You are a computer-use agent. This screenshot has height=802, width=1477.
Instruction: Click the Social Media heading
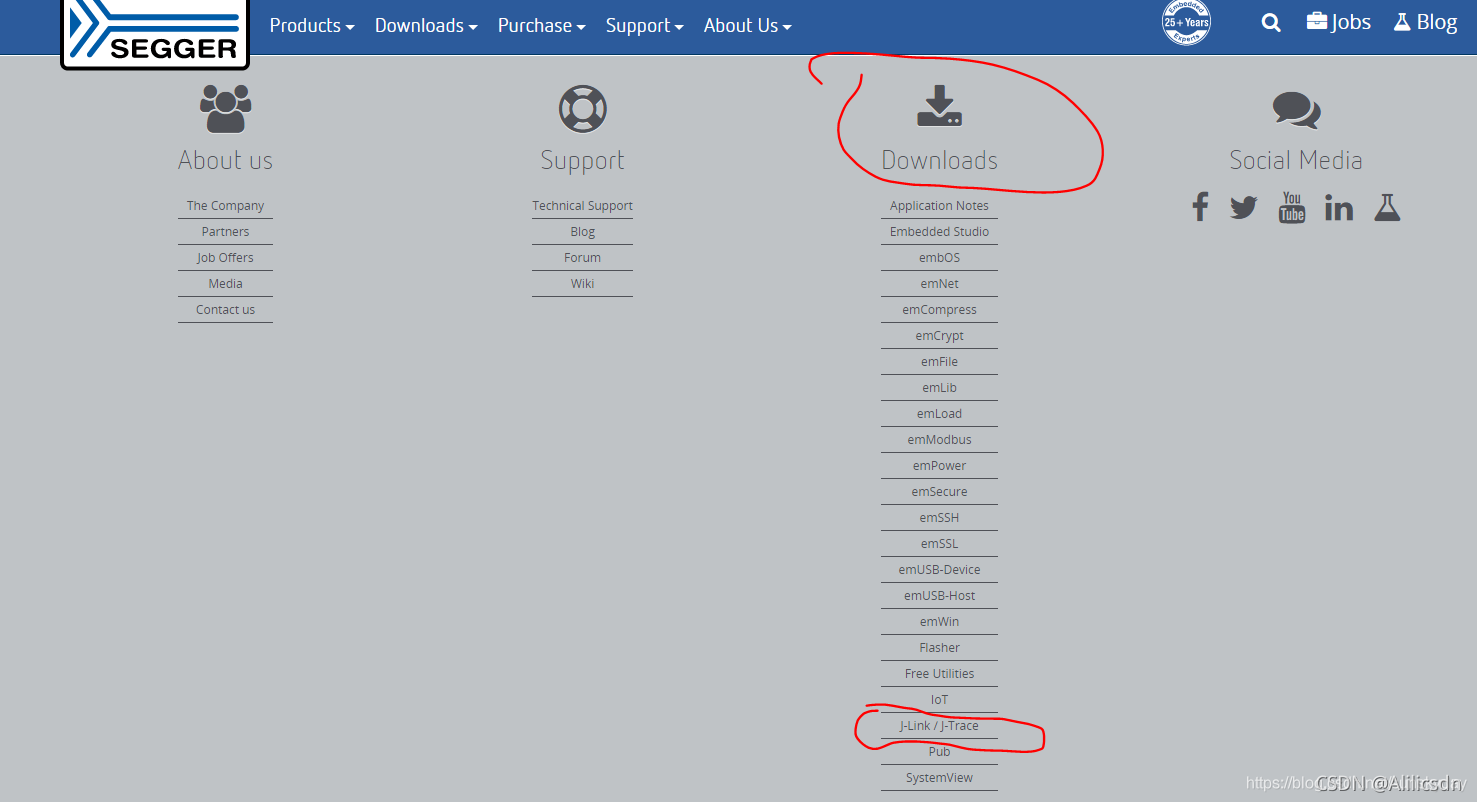pyautogui.click(x=1296, y=160)
